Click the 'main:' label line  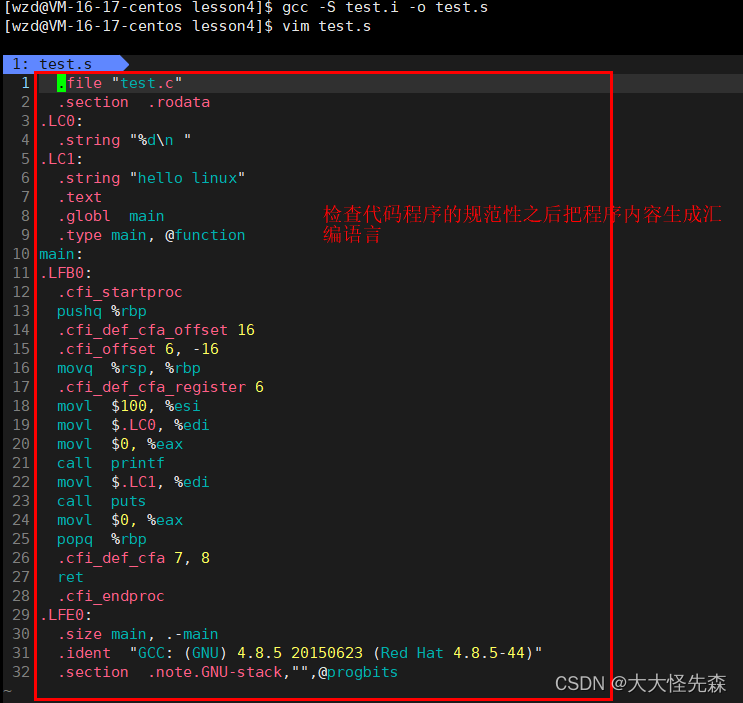pyautogui.click(x=61, y=254)
